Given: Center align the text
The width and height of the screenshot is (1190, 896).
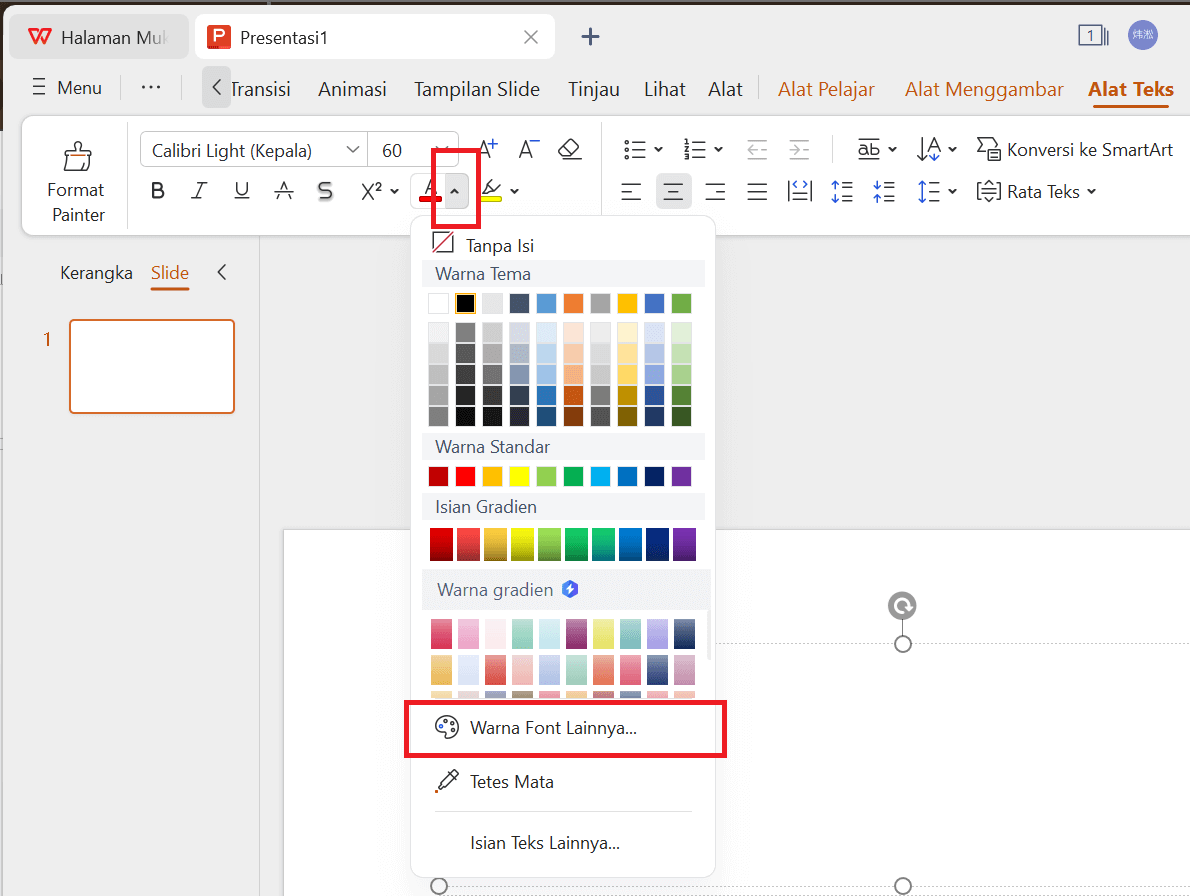Looking at the screenshot, I should click(x=673, y=190).
